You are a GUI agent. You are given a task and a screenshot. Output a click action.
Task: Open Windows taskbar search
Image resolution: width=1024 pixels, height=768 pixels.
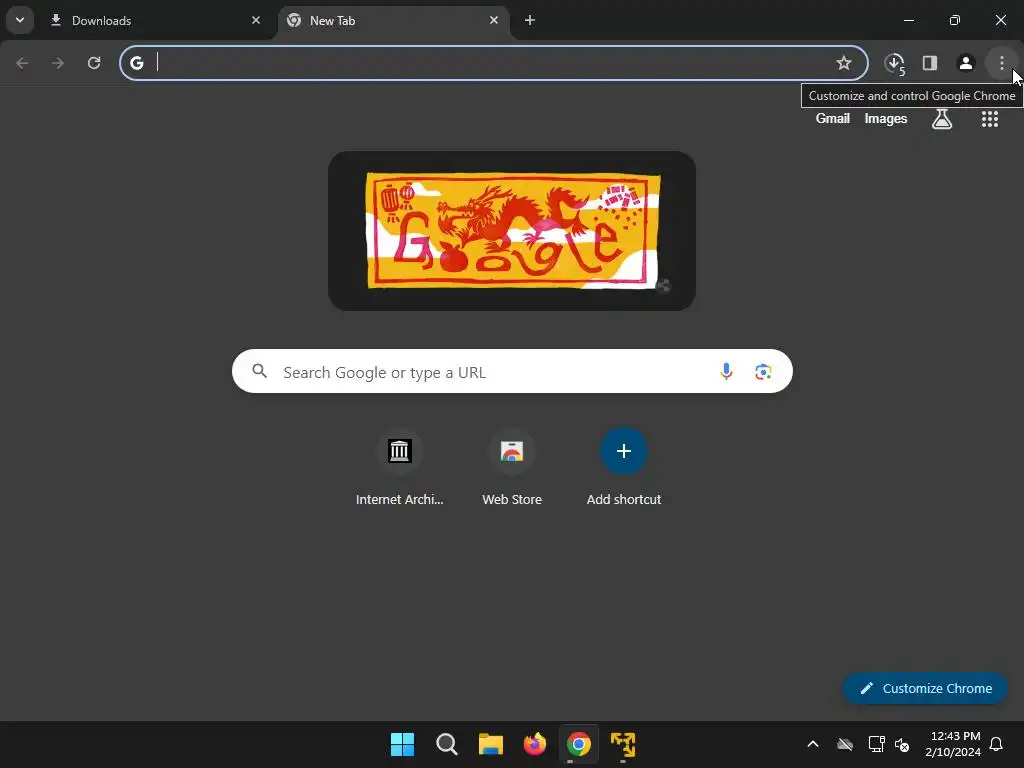(447, 744)
